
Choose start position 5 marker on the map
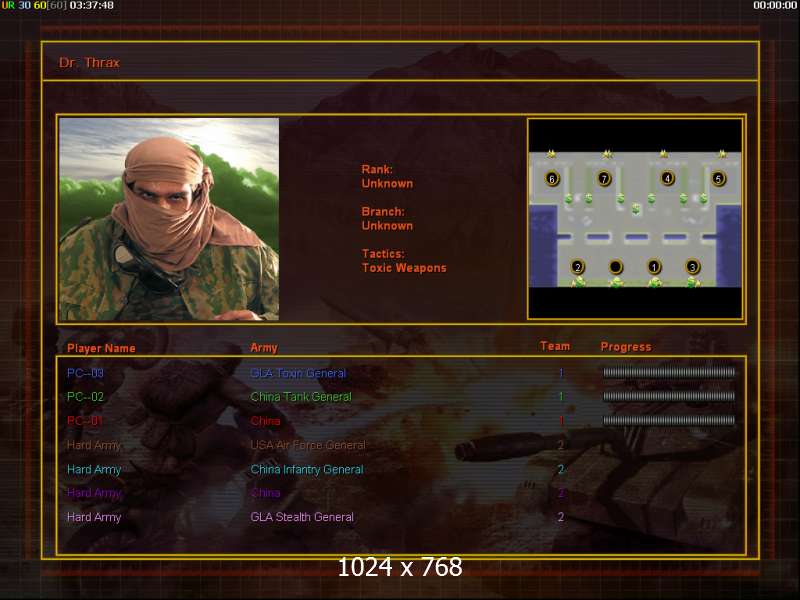[718, 179]
